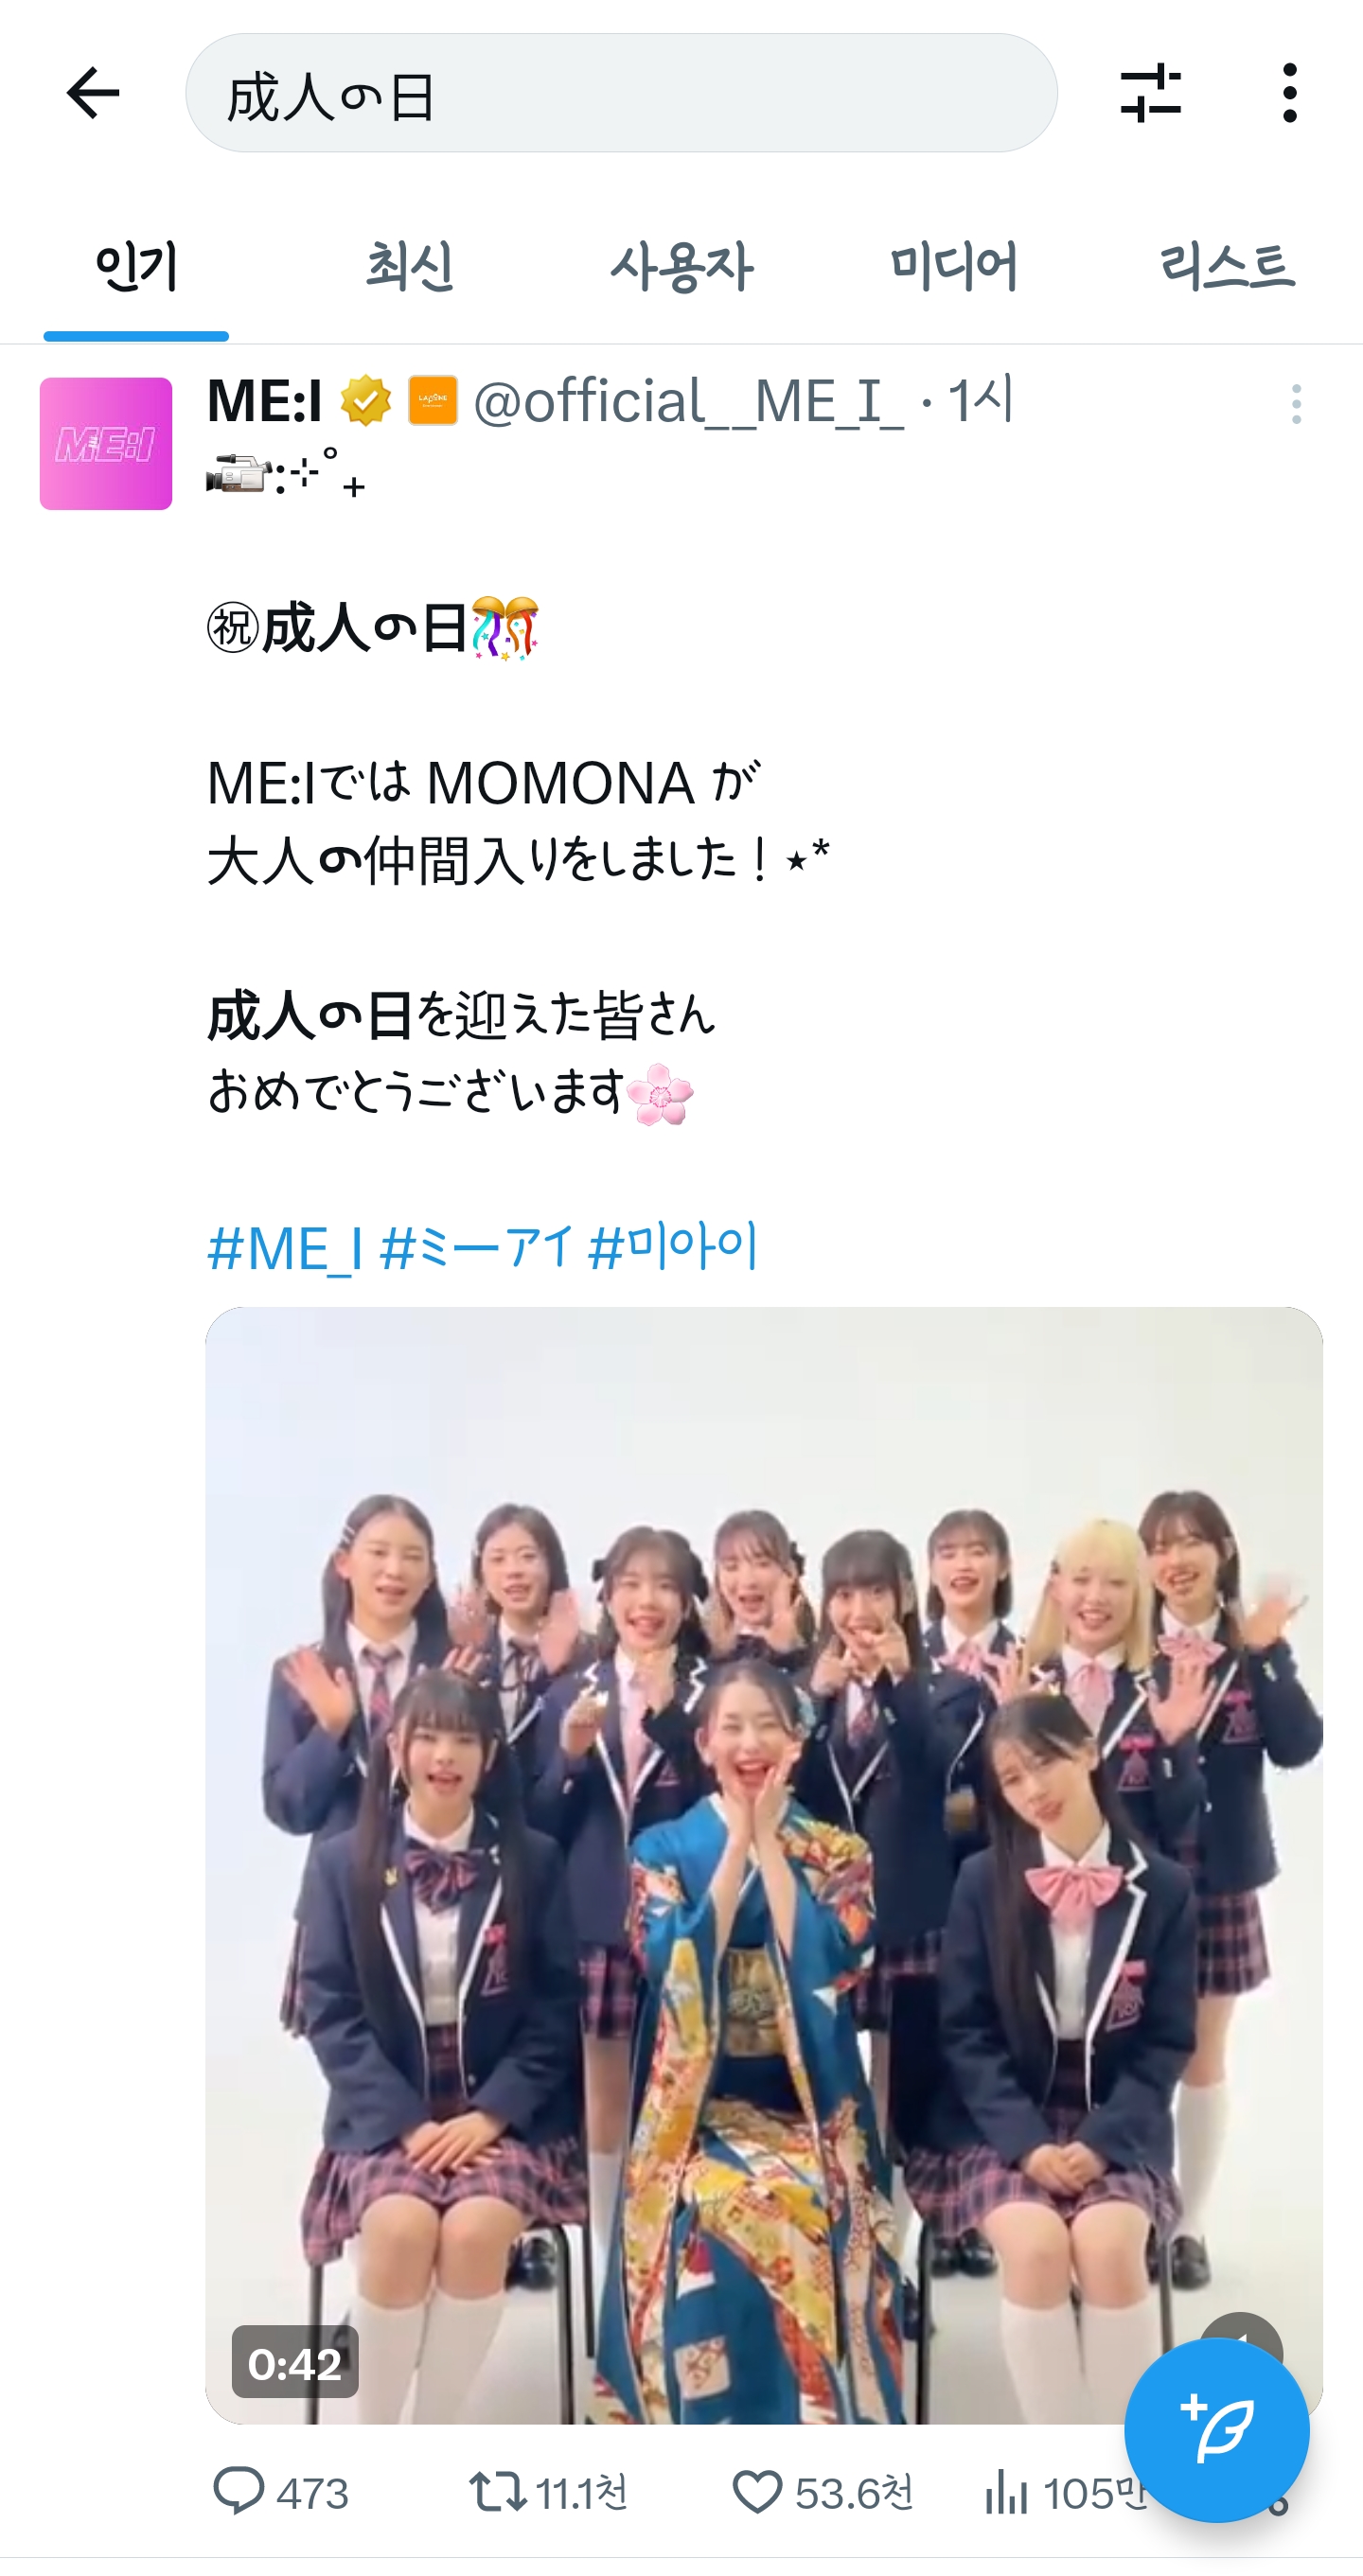
Task: Open the #ミーアイ hashtag
Action: [x=476, y=1248]
